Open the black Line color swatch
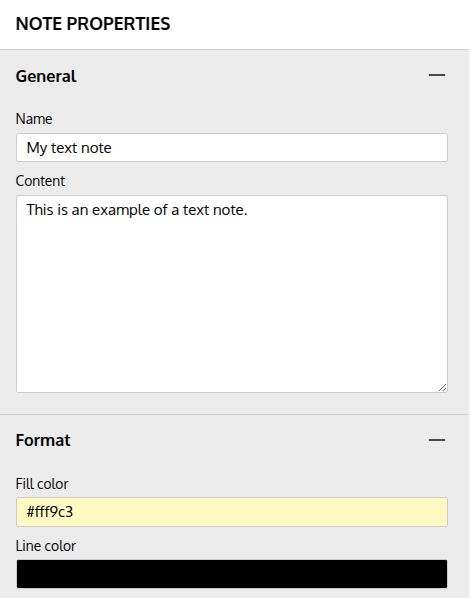This screenshot has height=598, width=470. (x=232, y=574)
